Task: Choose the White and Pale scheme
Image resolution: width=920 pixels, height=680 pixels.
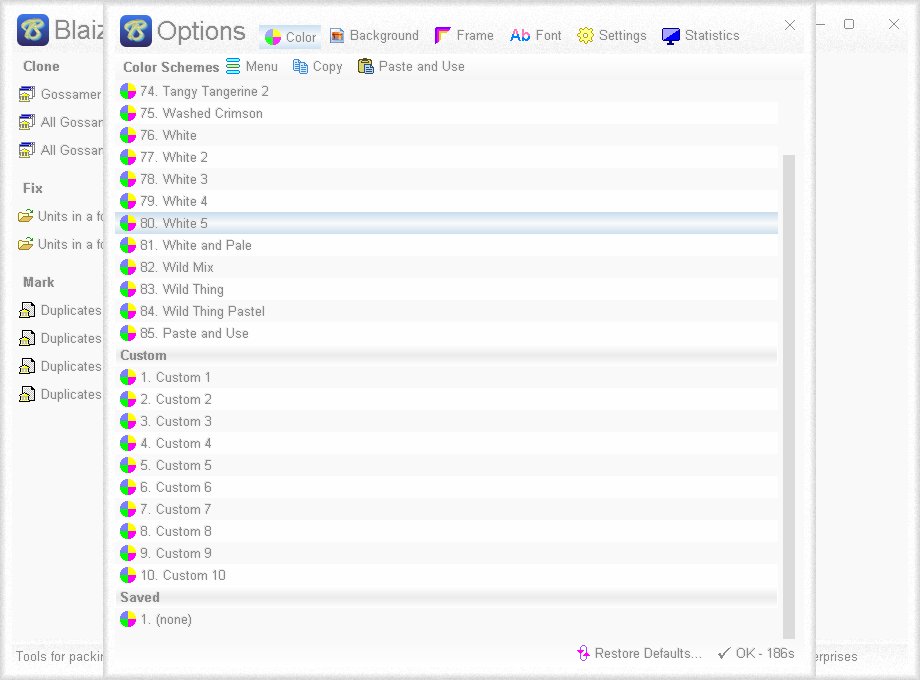Action: pyautogui.click(x=447, y=245)
